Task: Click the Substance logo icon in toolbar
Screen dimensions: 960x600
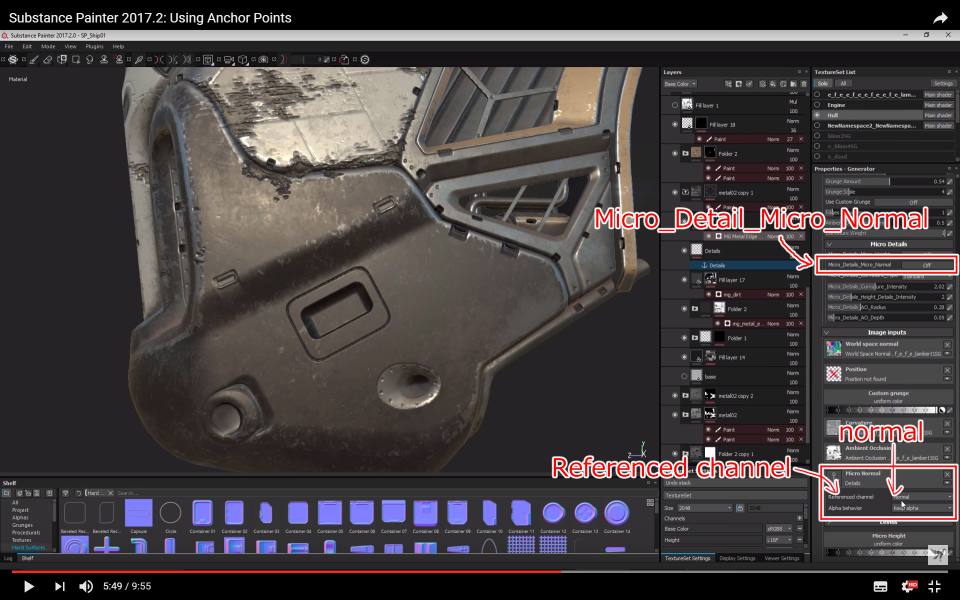Action: click(12, 59)
